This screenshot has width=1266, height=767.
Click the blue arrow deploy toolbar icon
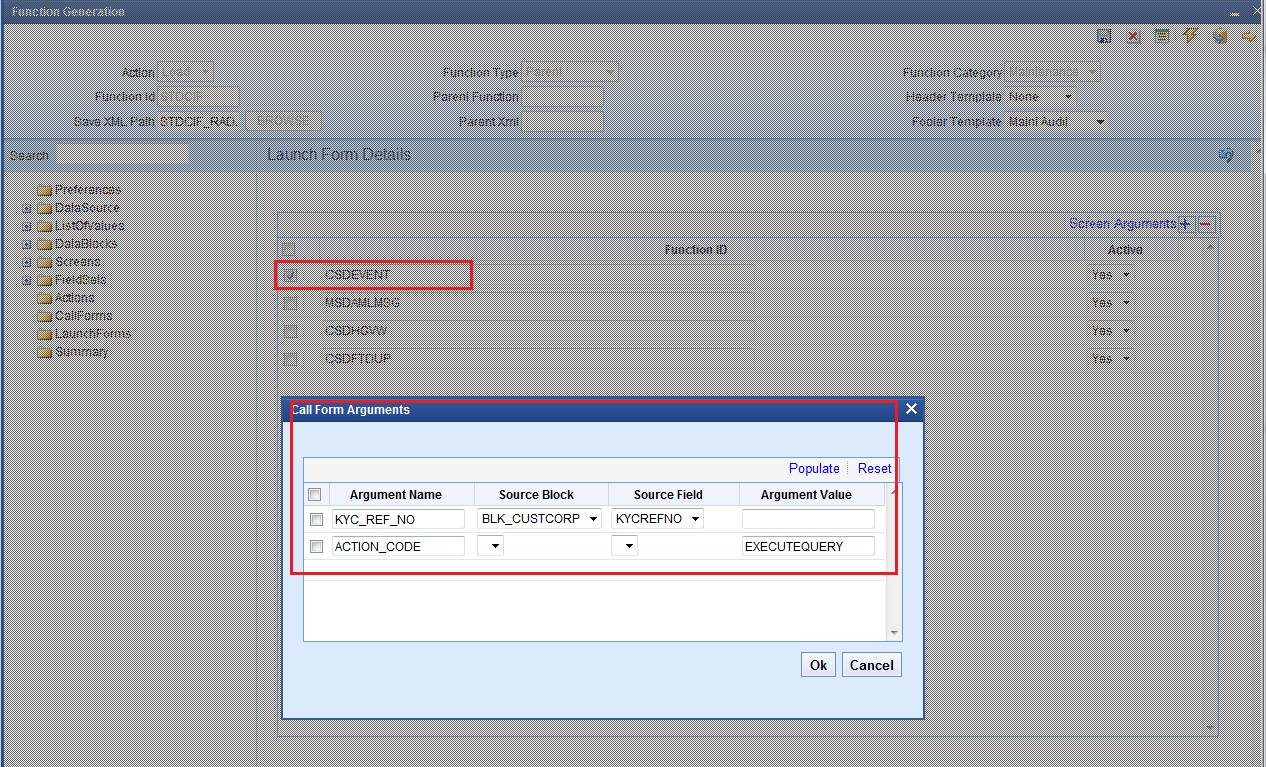(1219, 37)
